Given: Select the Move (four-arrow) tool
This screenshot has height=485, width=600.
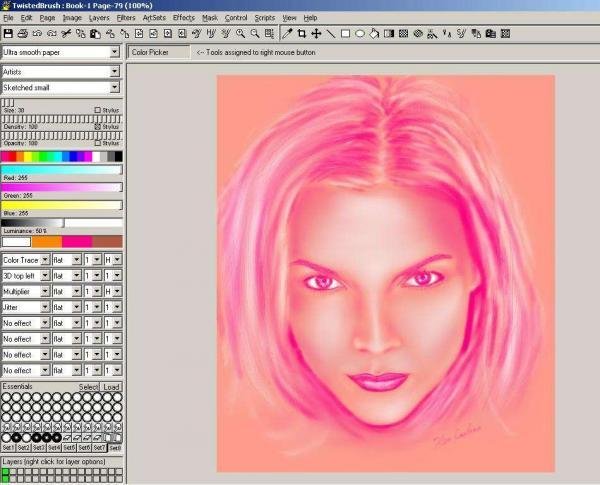Looking at the screenshot, I should (316, 34).
